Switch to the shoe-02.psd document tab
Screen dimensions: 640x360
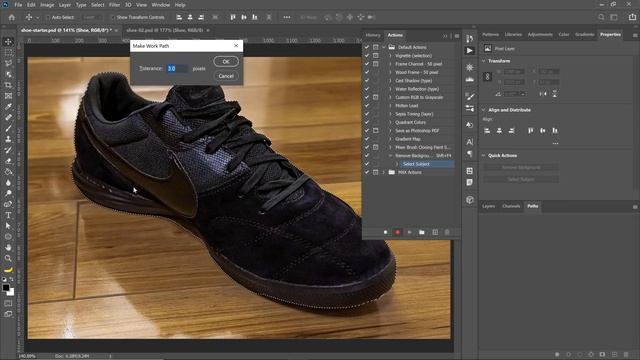(164, 30)
